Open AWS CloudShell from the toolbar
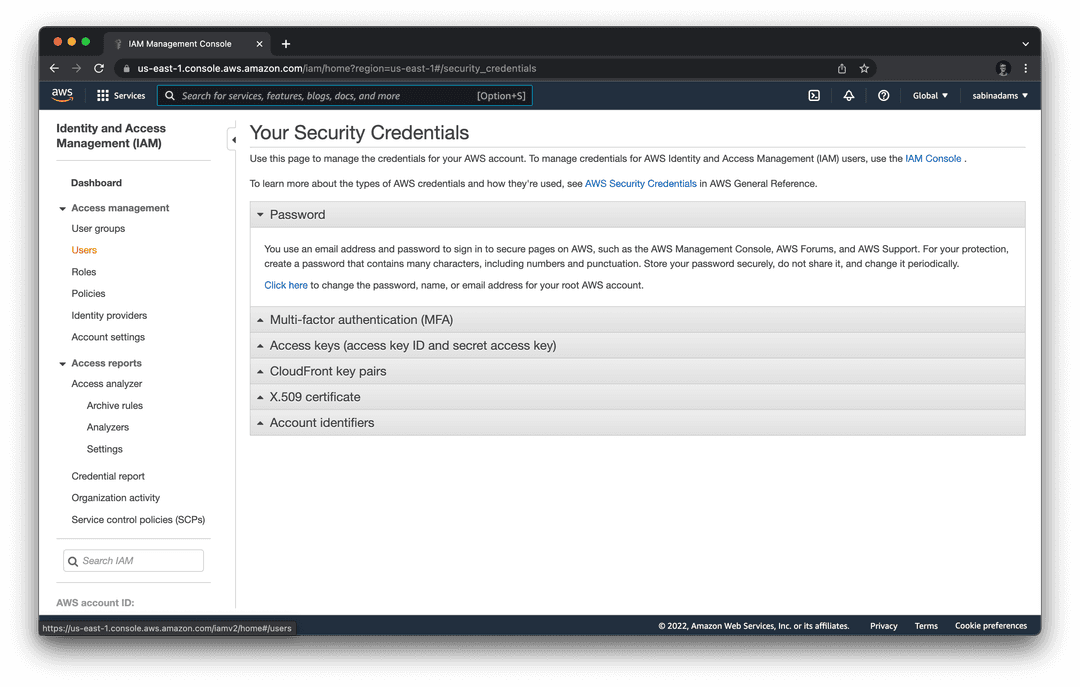The image size is (1080, 687). point(814,95)
